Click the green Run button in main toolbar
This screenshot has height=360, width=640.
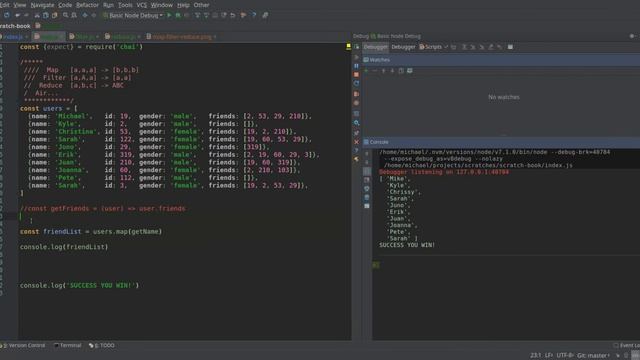pyautogui.click(x=169, y=15)
